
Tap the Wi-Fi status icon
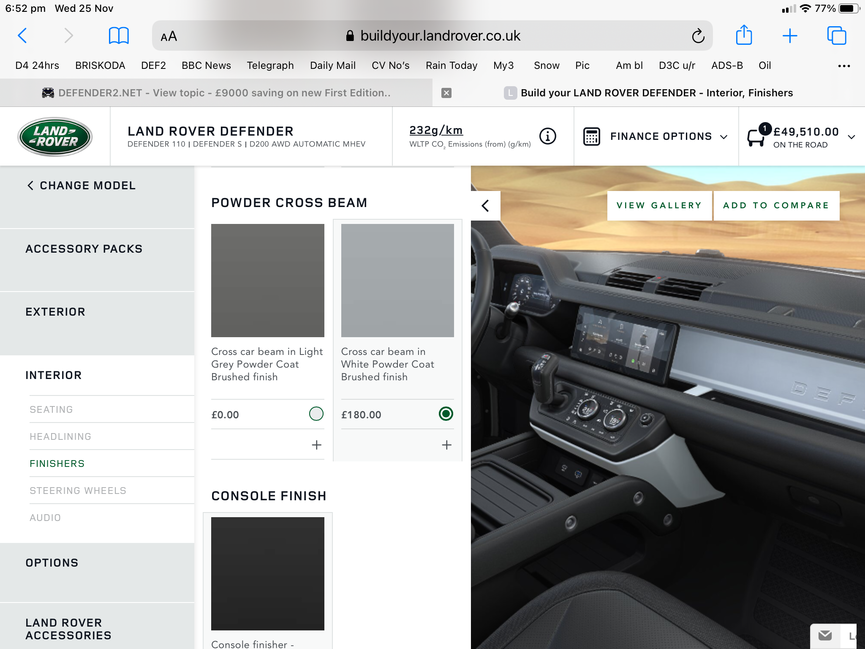click(805, 8)
